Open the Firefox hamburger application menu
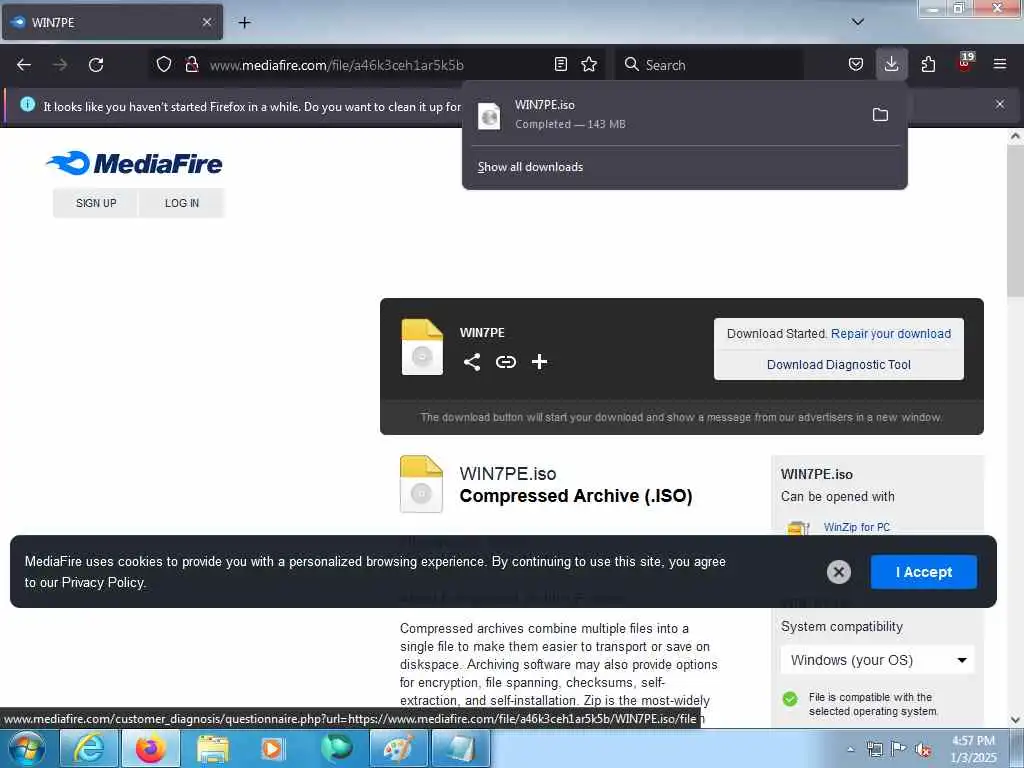 (1000, 64)
